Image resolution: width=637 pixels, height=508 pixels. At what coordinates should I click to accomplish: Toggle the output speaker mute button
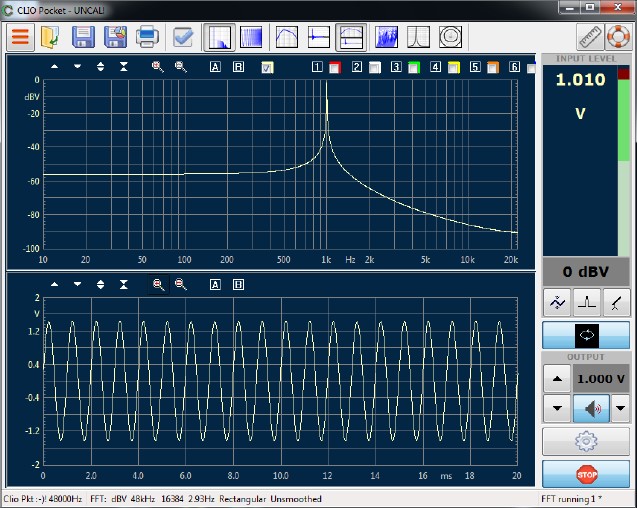[x=591, y=408]
